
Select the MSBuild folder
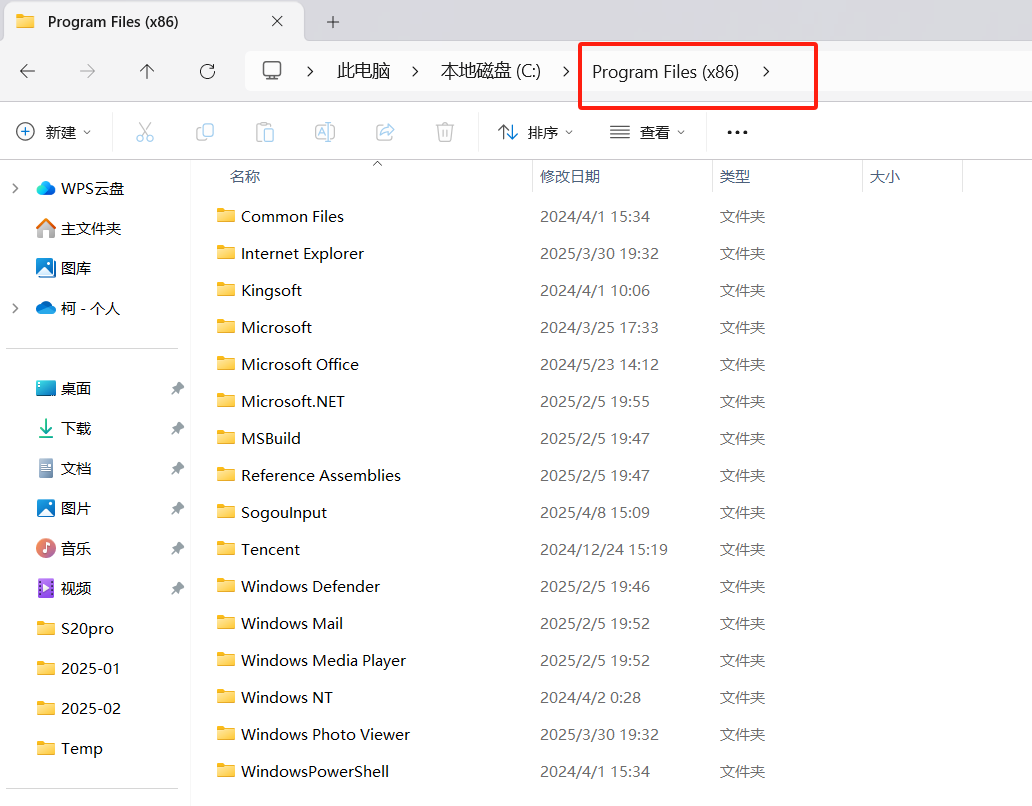coord(271,438)
